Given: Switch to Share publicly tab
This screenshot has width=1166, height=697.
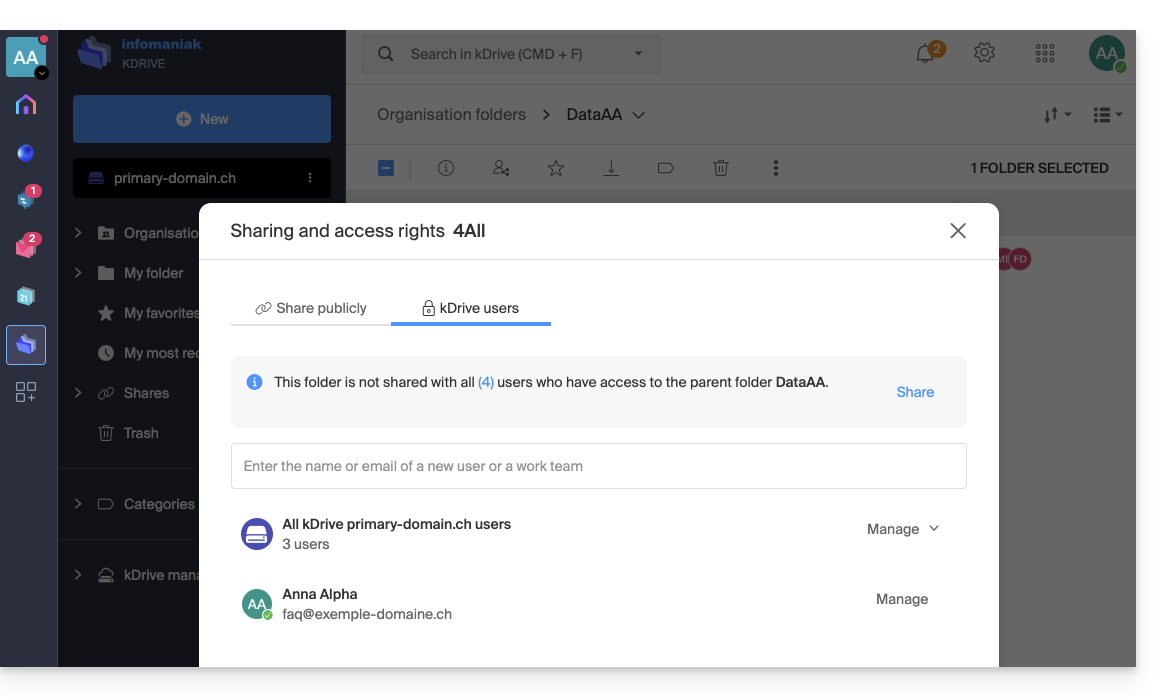Looking at the screenshot, I should click(311, 308).
